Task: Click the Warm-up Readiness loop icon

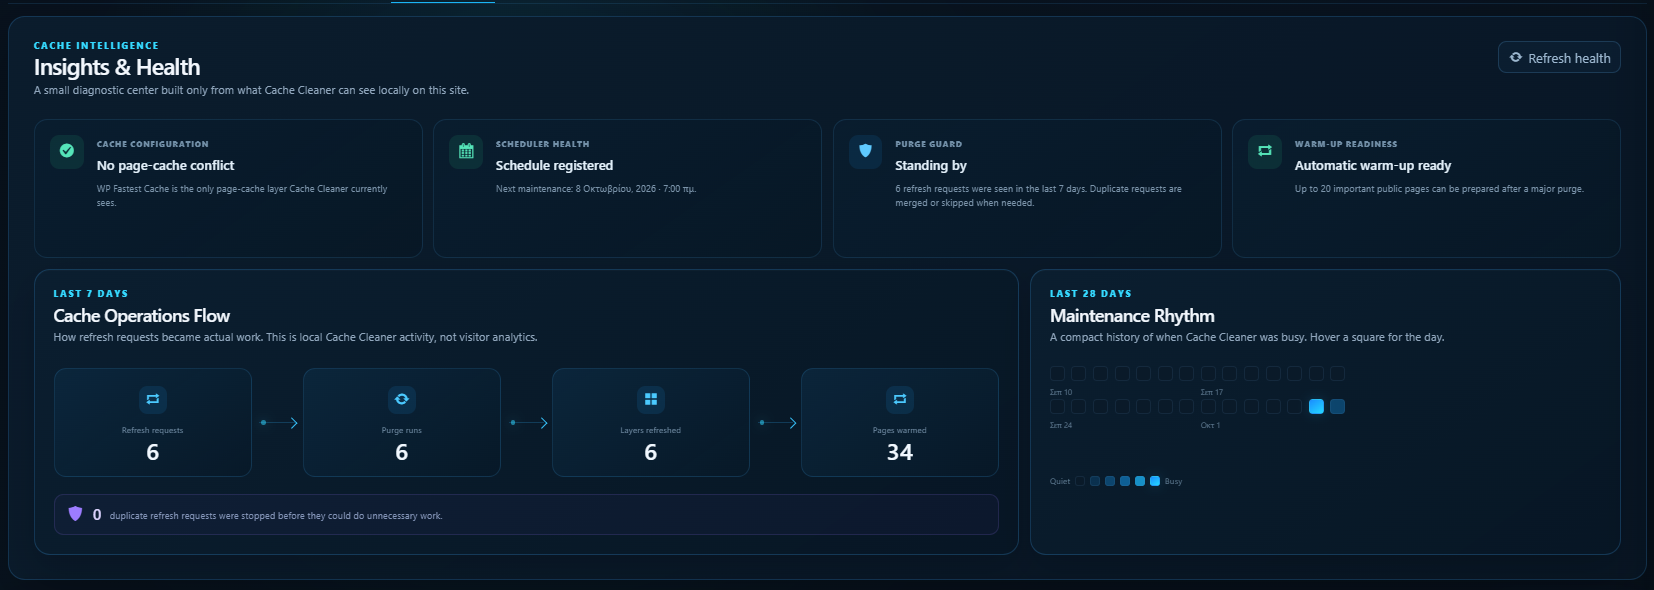Action: pos(1264,151)
